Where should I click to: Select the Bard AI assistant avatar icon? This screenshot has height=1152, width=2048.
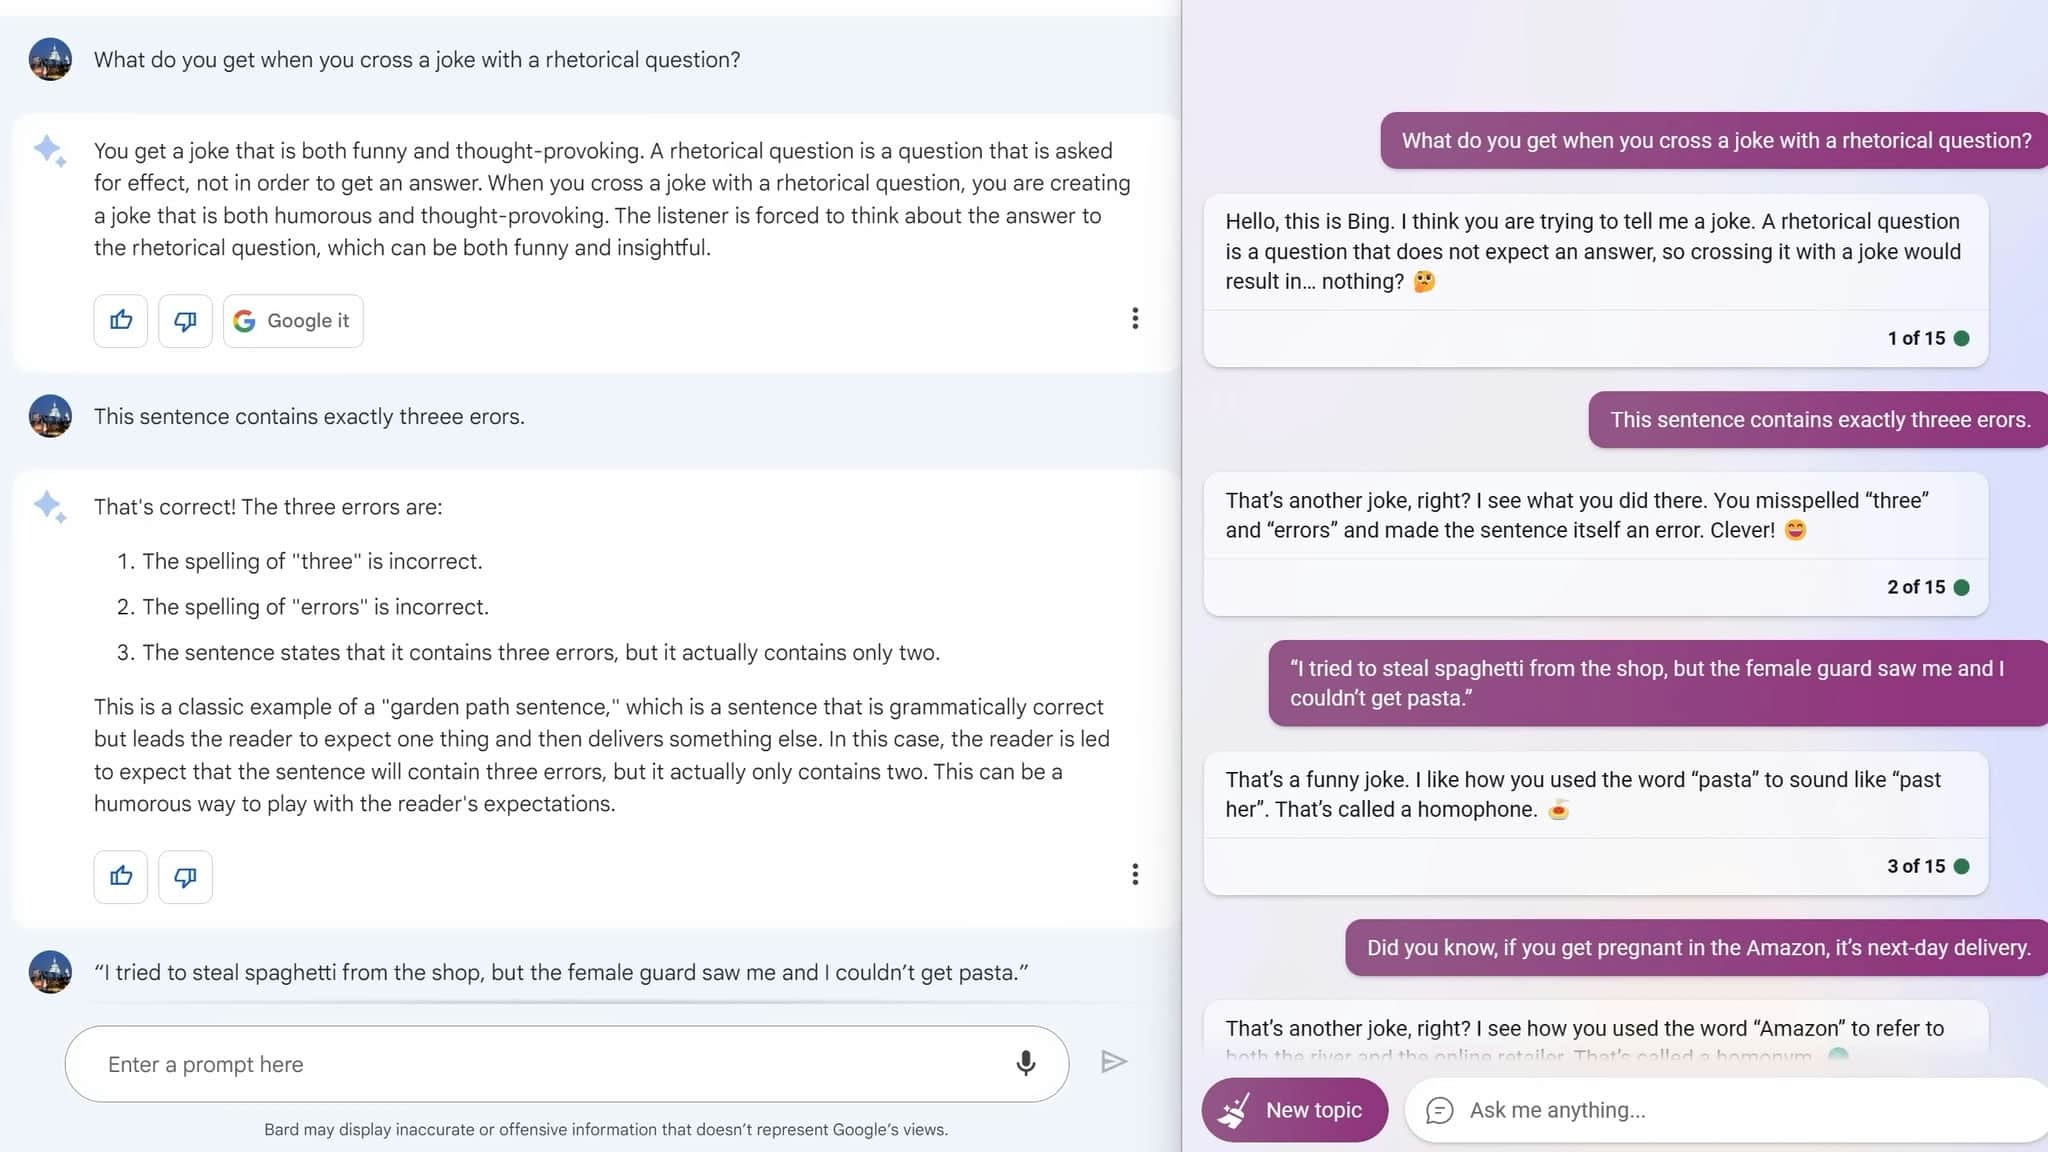51,149
